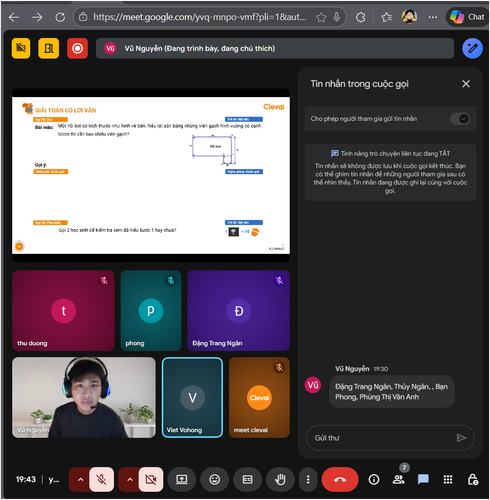
Task: Select phong participant tile
Action: tap(151, 311)
